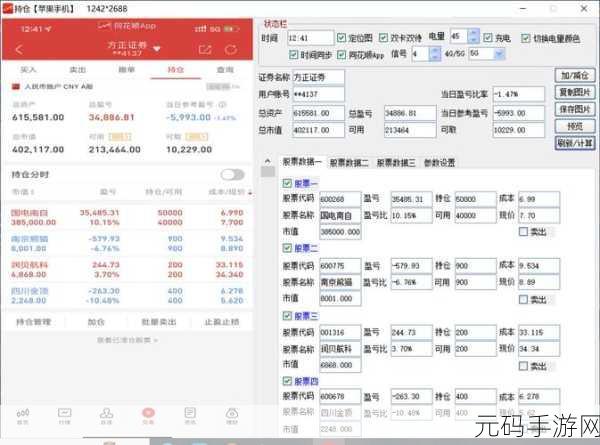The height and width of the screenshot is (445, 600).
Task: Click the 刷新/计算 button
Action: coord(574,143)
